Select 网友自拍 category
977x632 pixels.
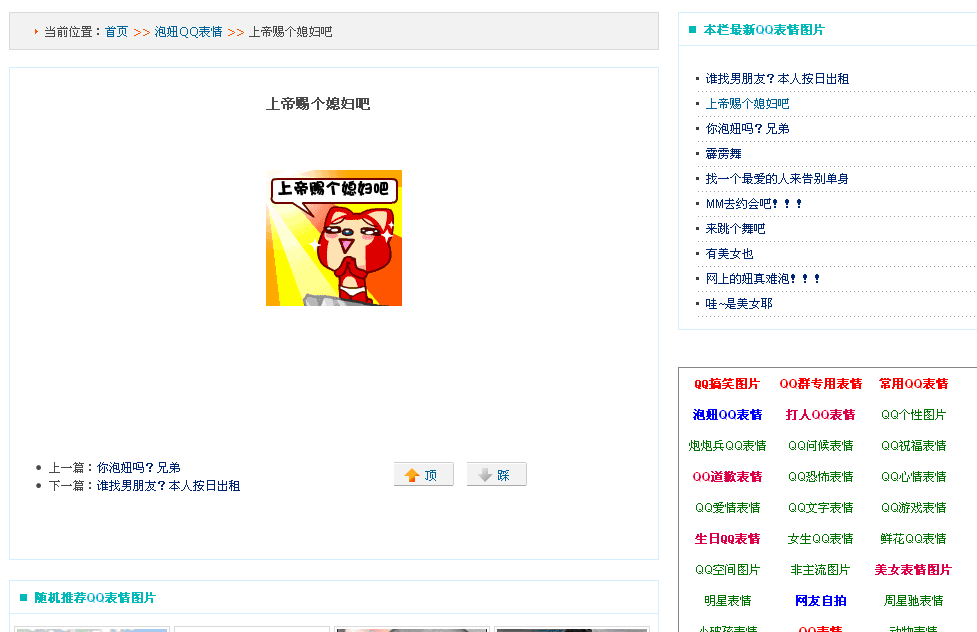[821, 600]
